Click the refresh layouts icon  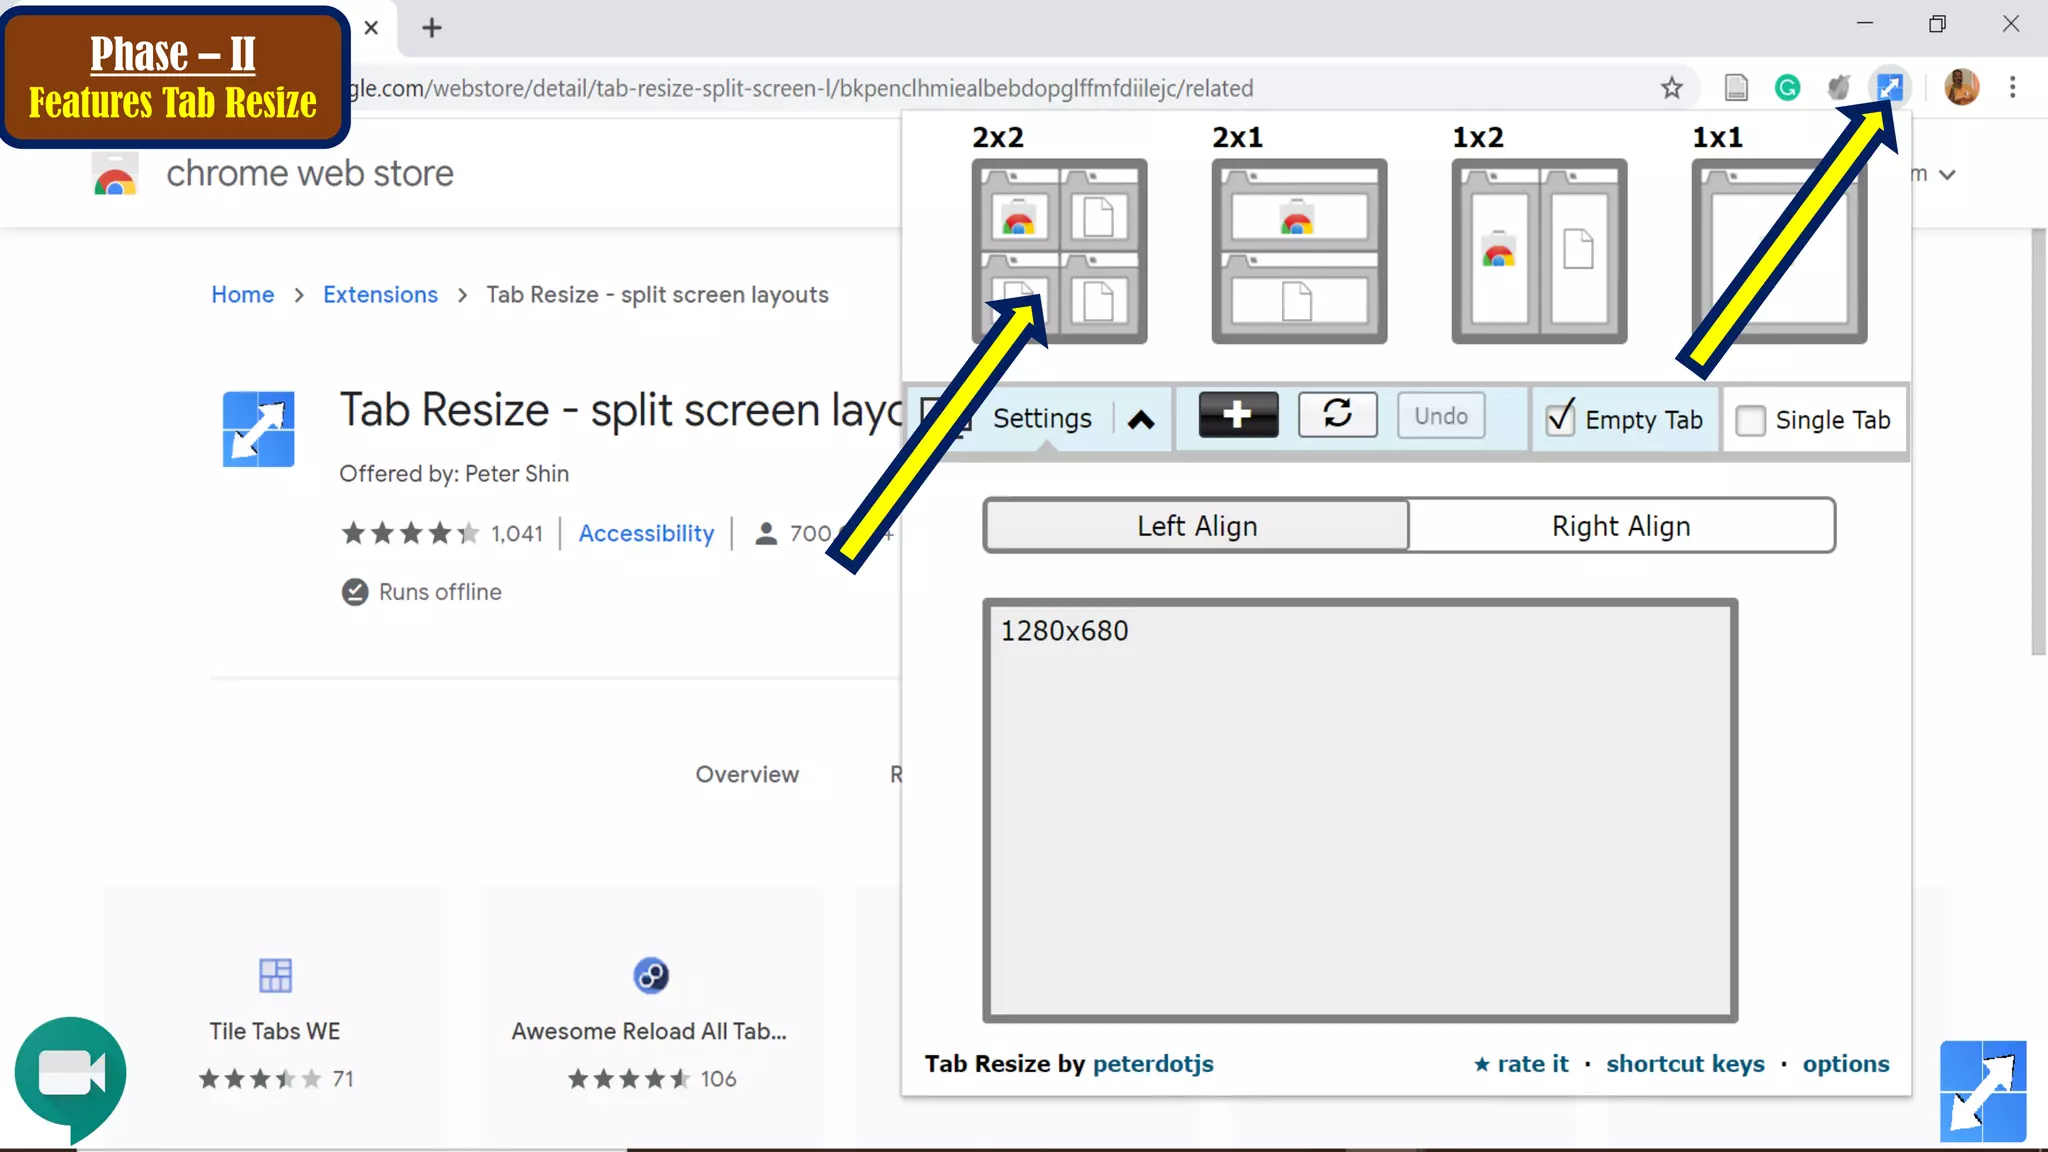click(x=1337, y=415)
